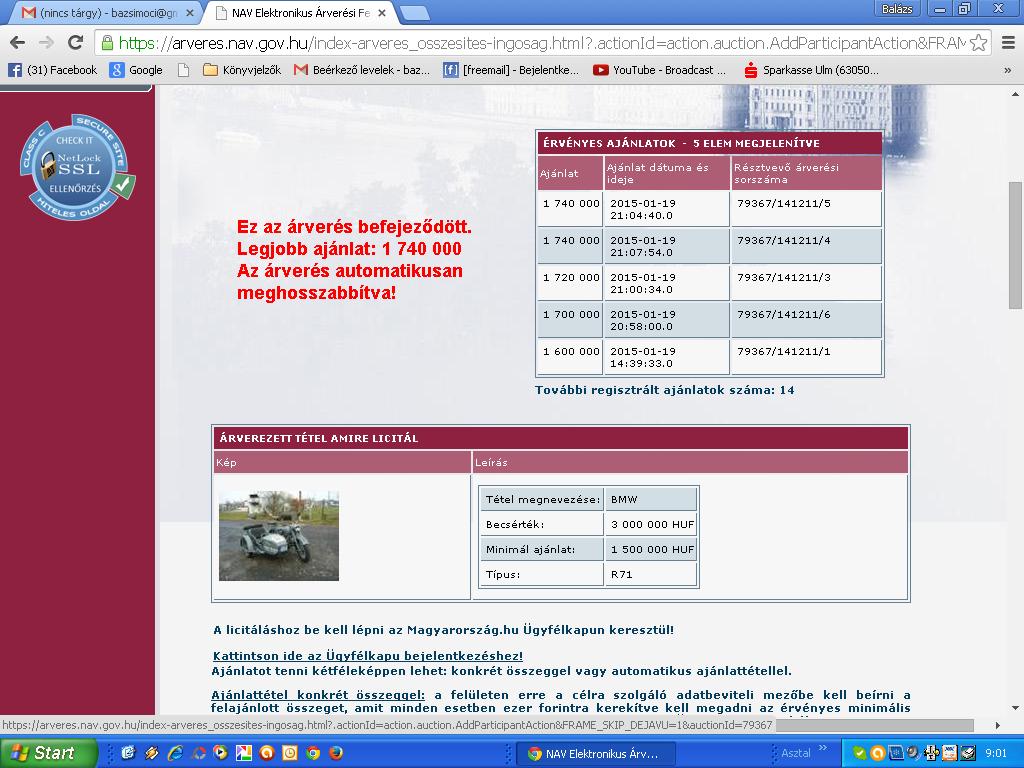Reload the page with refresh icon
This screenshot has height=768, width=1024.
[75, 43]
